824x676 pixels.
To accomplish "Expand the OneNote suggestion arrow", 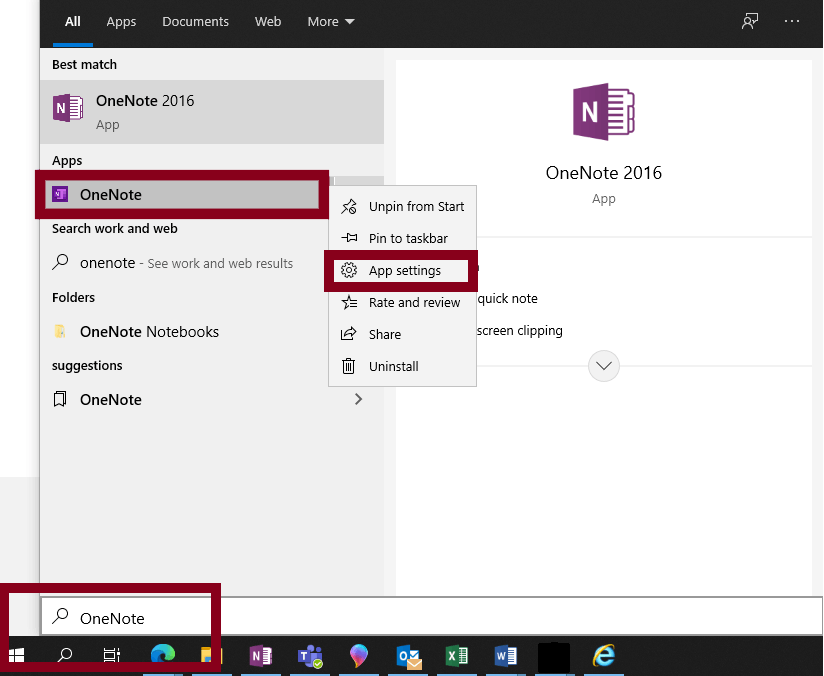I will click(358, 399).
